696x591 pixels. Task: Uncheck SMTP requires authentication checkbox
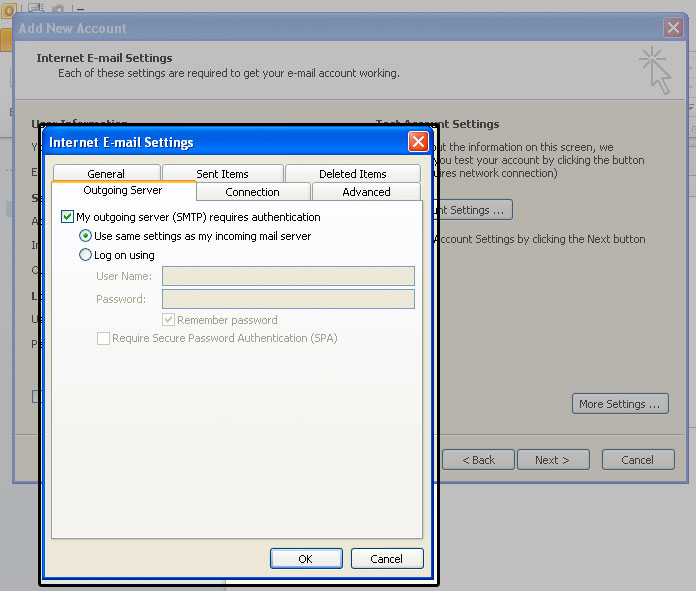[68, 217]
